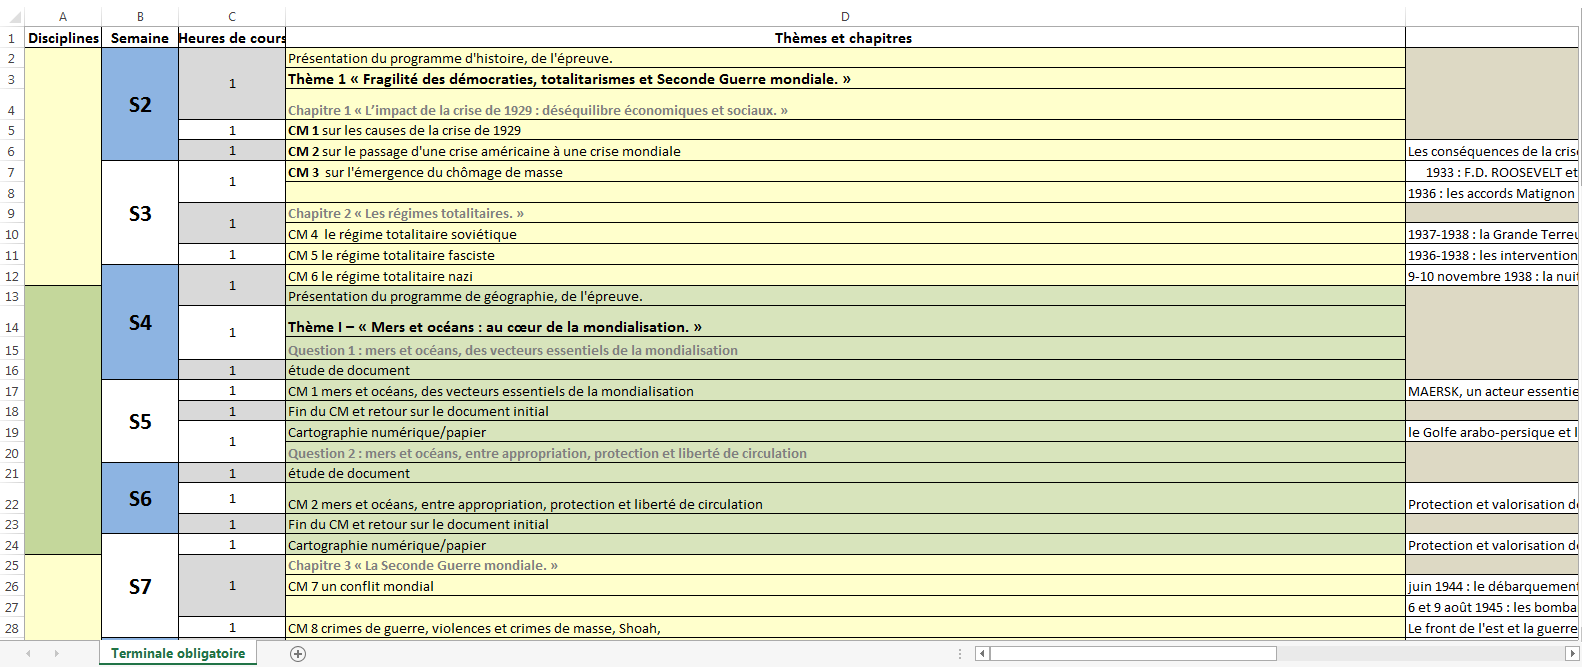Click 'Chapitre 2 « Les régimes totalitaires. »' cell

pyautogui.click(x=845, y=213)
